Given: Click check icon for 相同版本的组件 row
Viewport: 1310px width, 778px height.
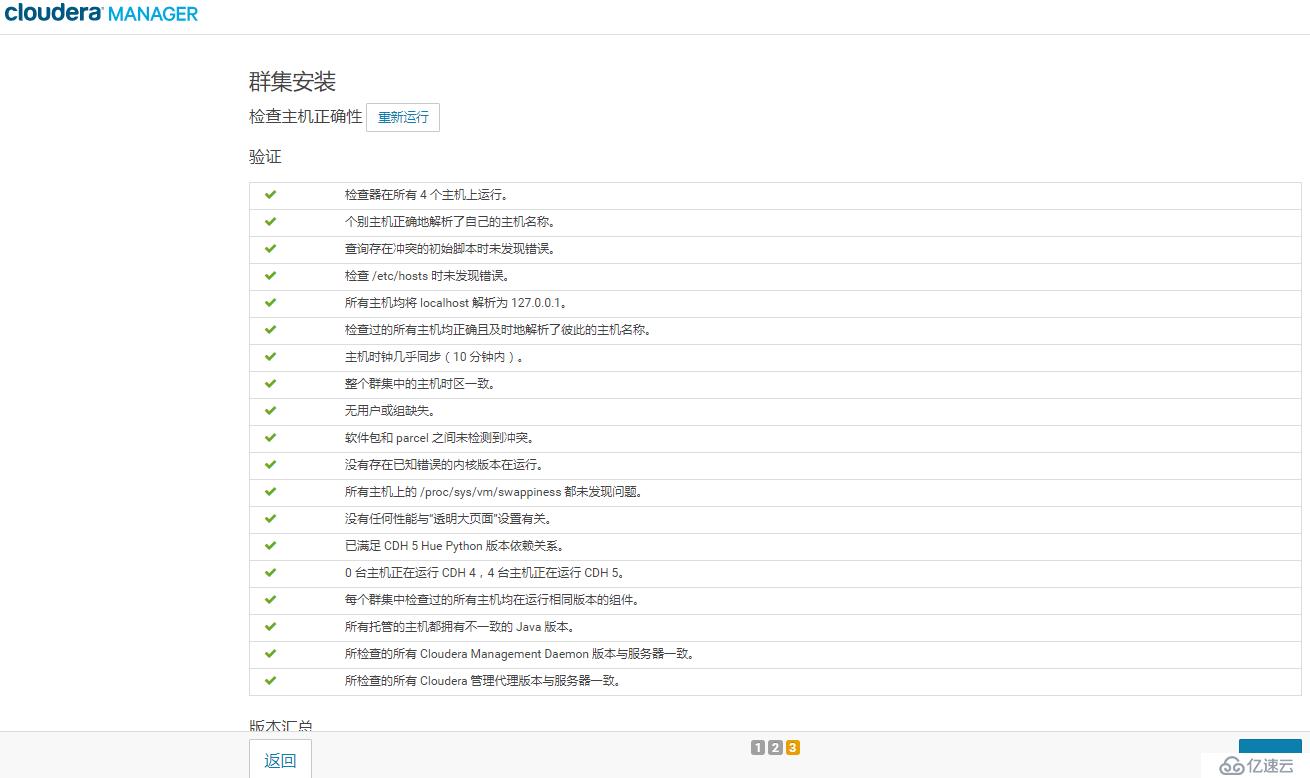Looking at the screenshot, I should coord(270,600).
